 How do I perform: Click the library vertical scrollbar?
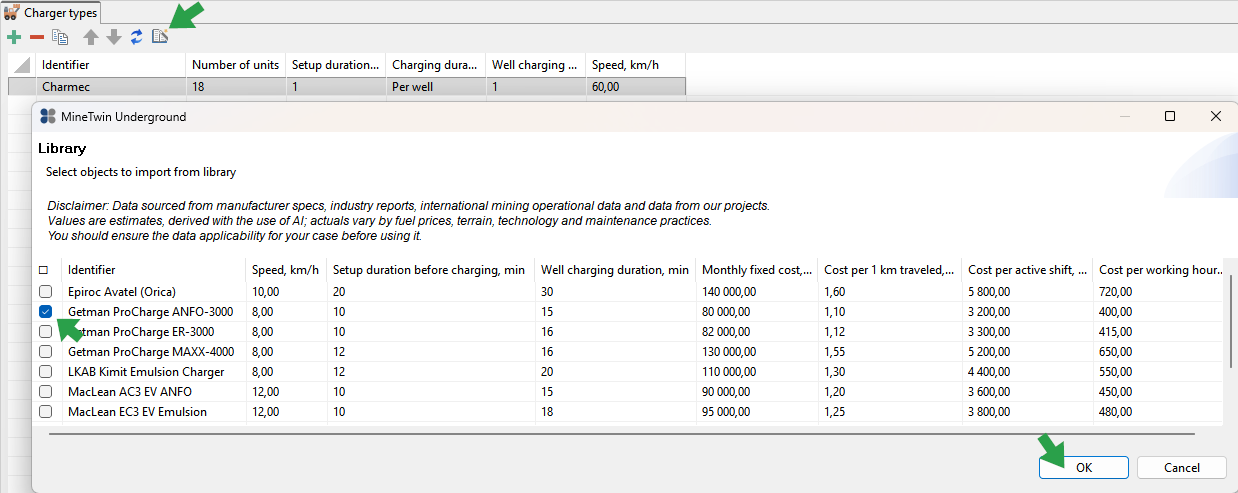pos(1231,322)
